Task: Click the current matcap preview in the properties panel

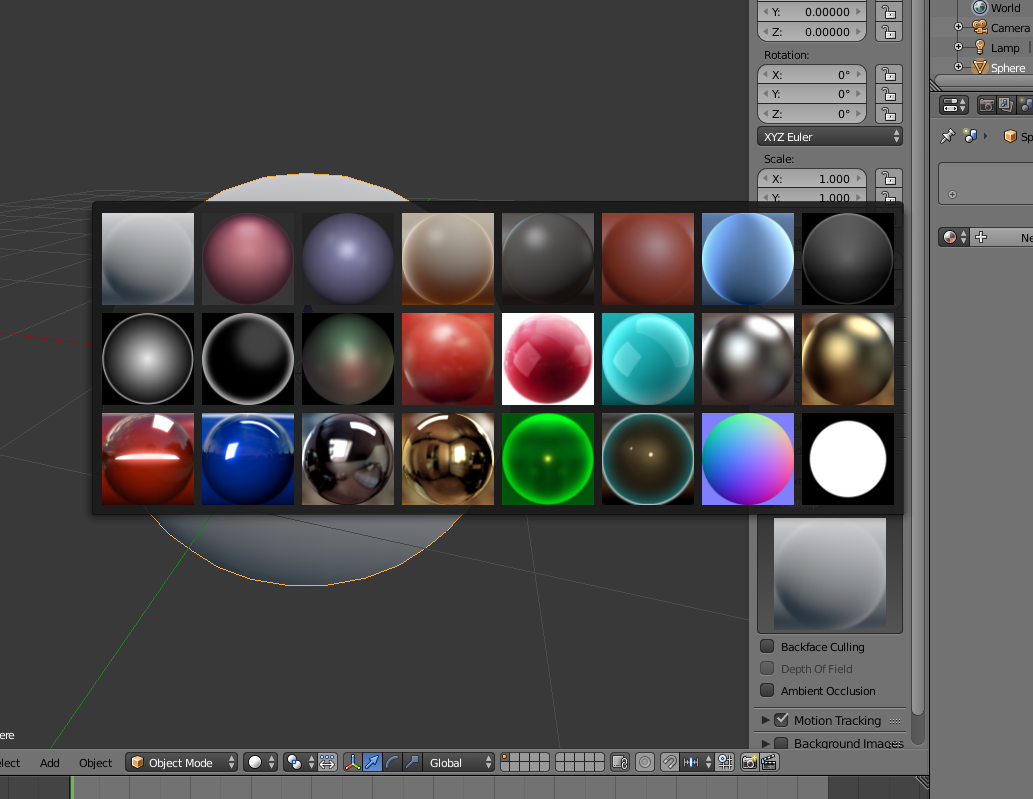Action: click(830, 573)
